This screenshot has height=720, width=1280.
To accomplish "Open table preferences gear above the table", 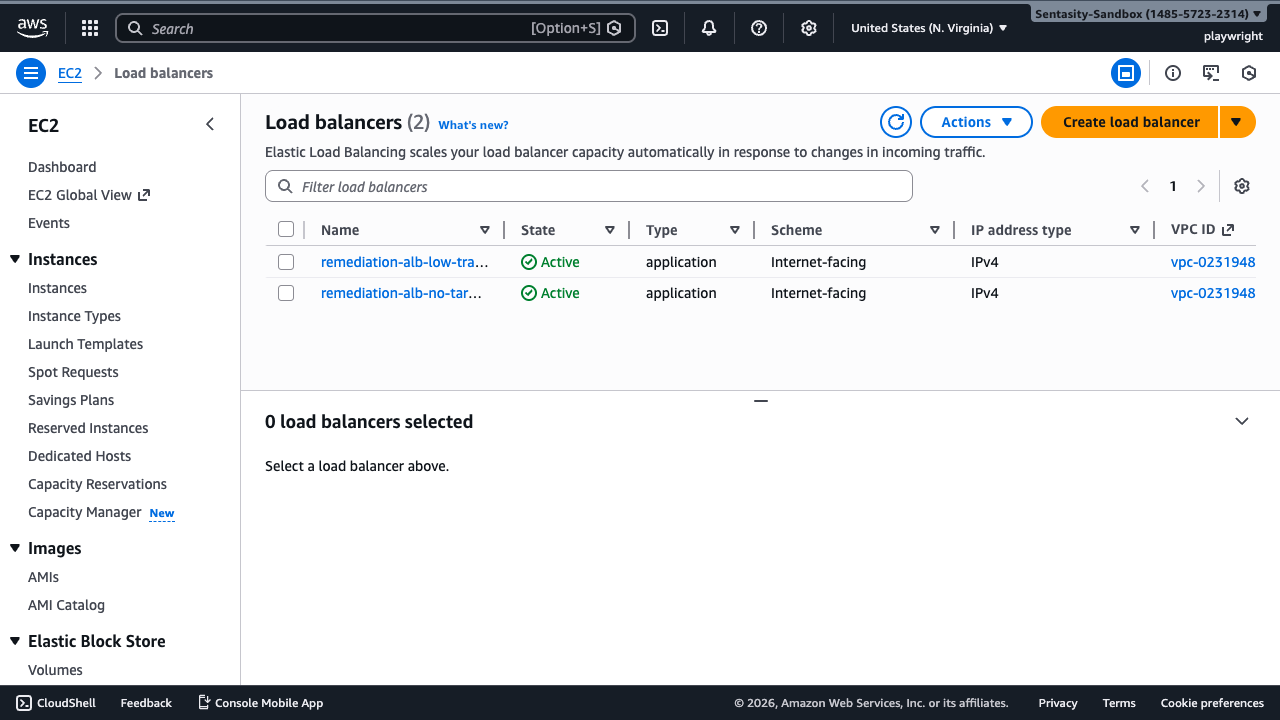I will (x=1241, y=186).
